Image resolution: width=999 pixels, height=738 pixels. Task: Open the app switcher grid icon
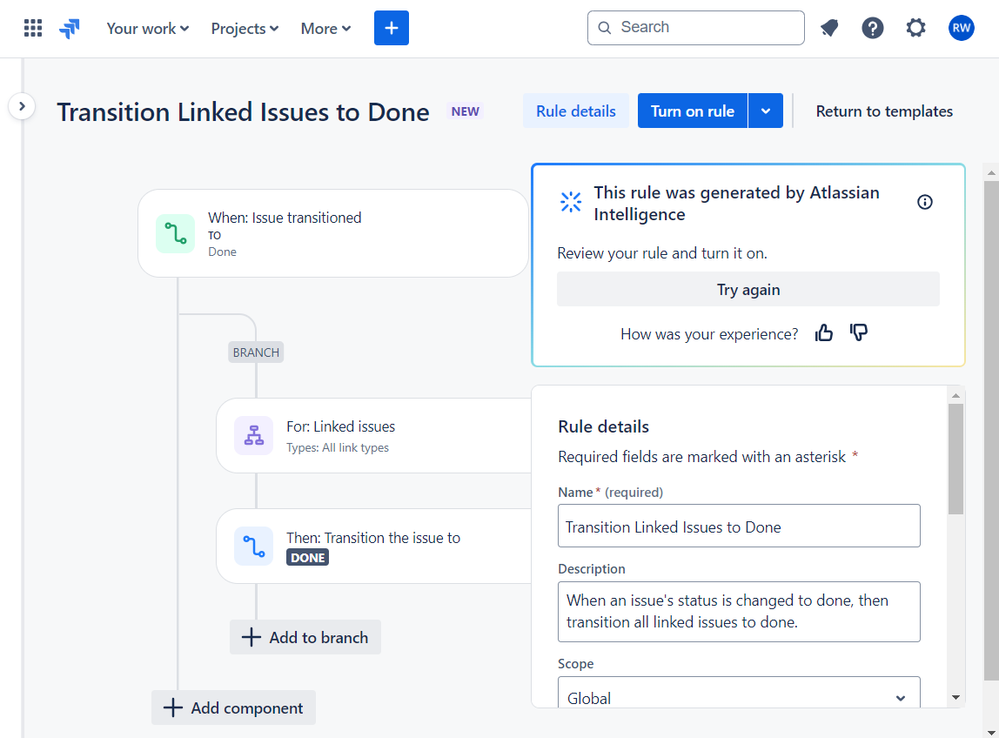pos(32,28)
